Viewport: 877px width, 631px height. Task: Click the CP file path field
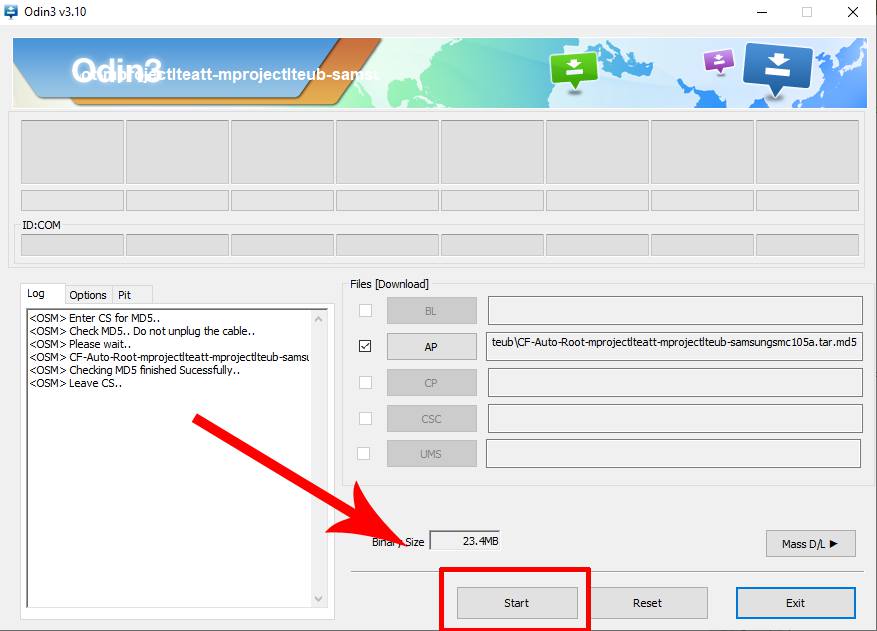point(675,383)
